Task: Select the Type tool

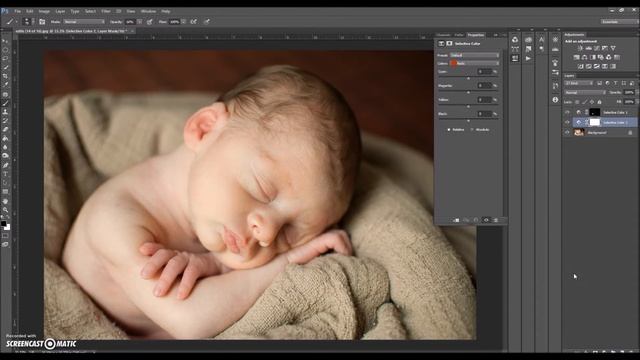Action: [x=5, y=174]
